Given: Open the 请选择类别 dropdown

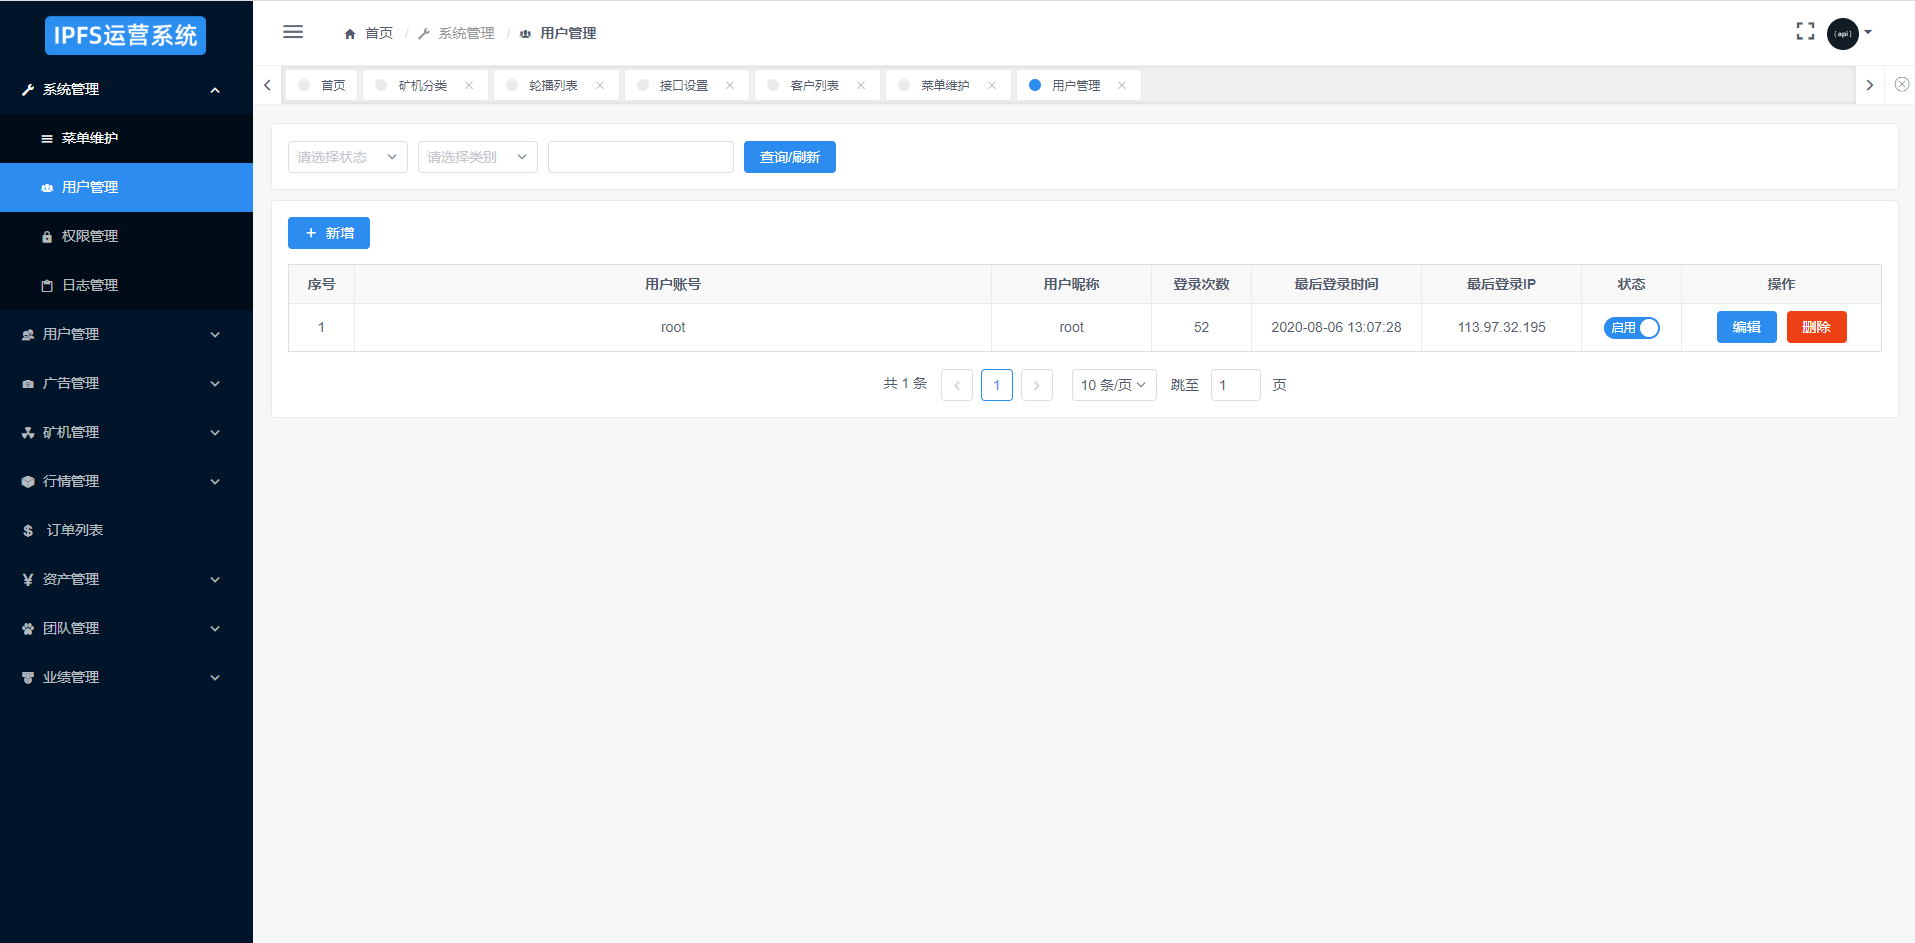Looking at the screenshot, I should coord(477,157).
